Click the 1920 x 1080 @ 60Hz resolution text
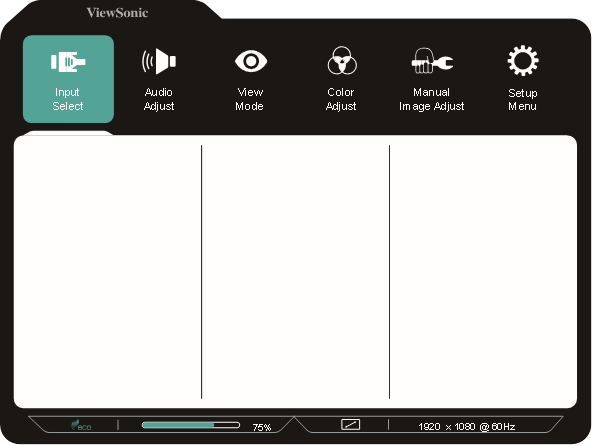The height and width of the screenshot is (446, 594). coord(467,427)
